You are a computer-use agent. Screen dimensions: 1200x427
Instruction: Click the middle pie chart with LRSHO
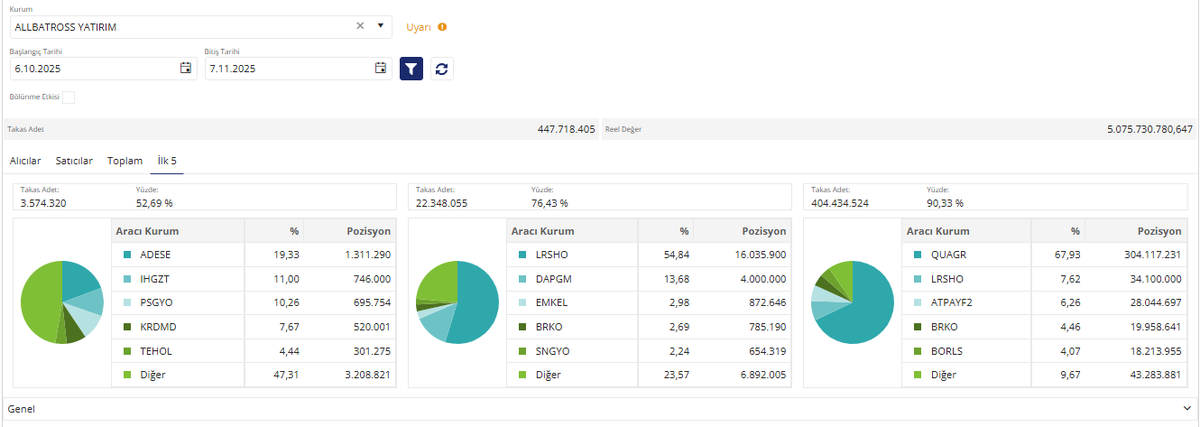point(457,302)
